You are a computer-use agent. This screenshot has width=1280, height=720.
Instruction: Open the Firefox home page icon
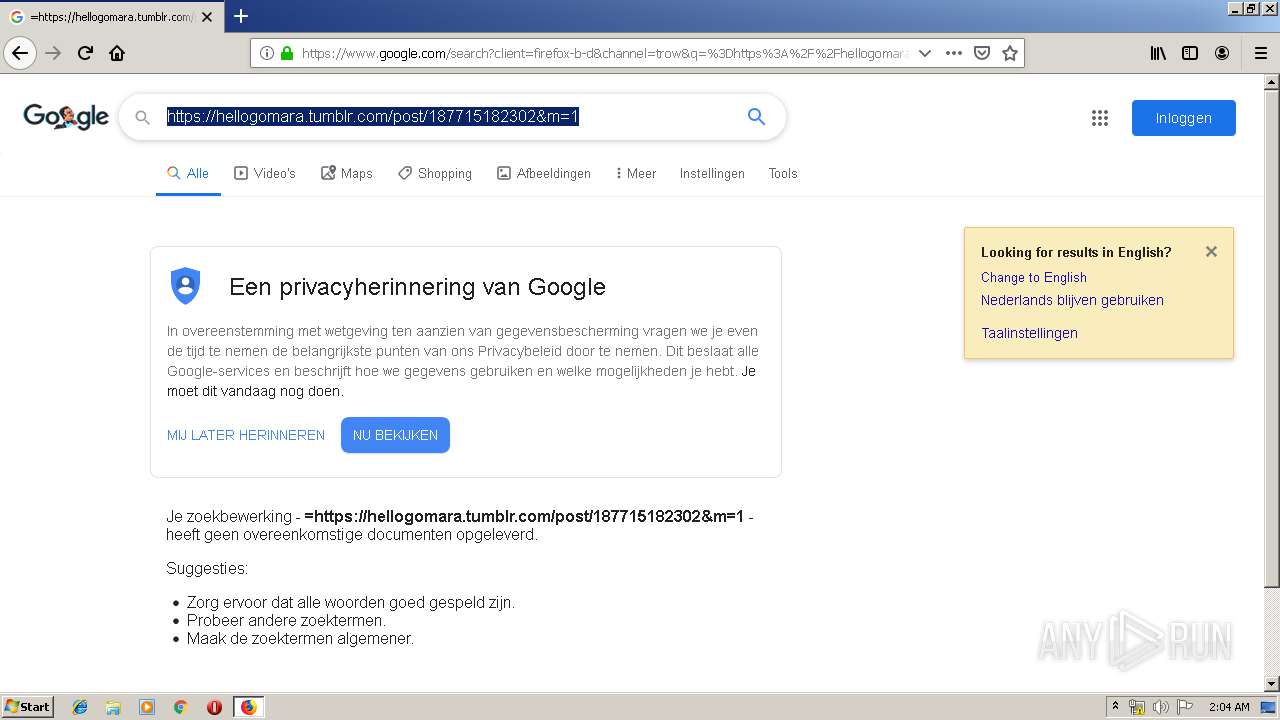(117, 53)
